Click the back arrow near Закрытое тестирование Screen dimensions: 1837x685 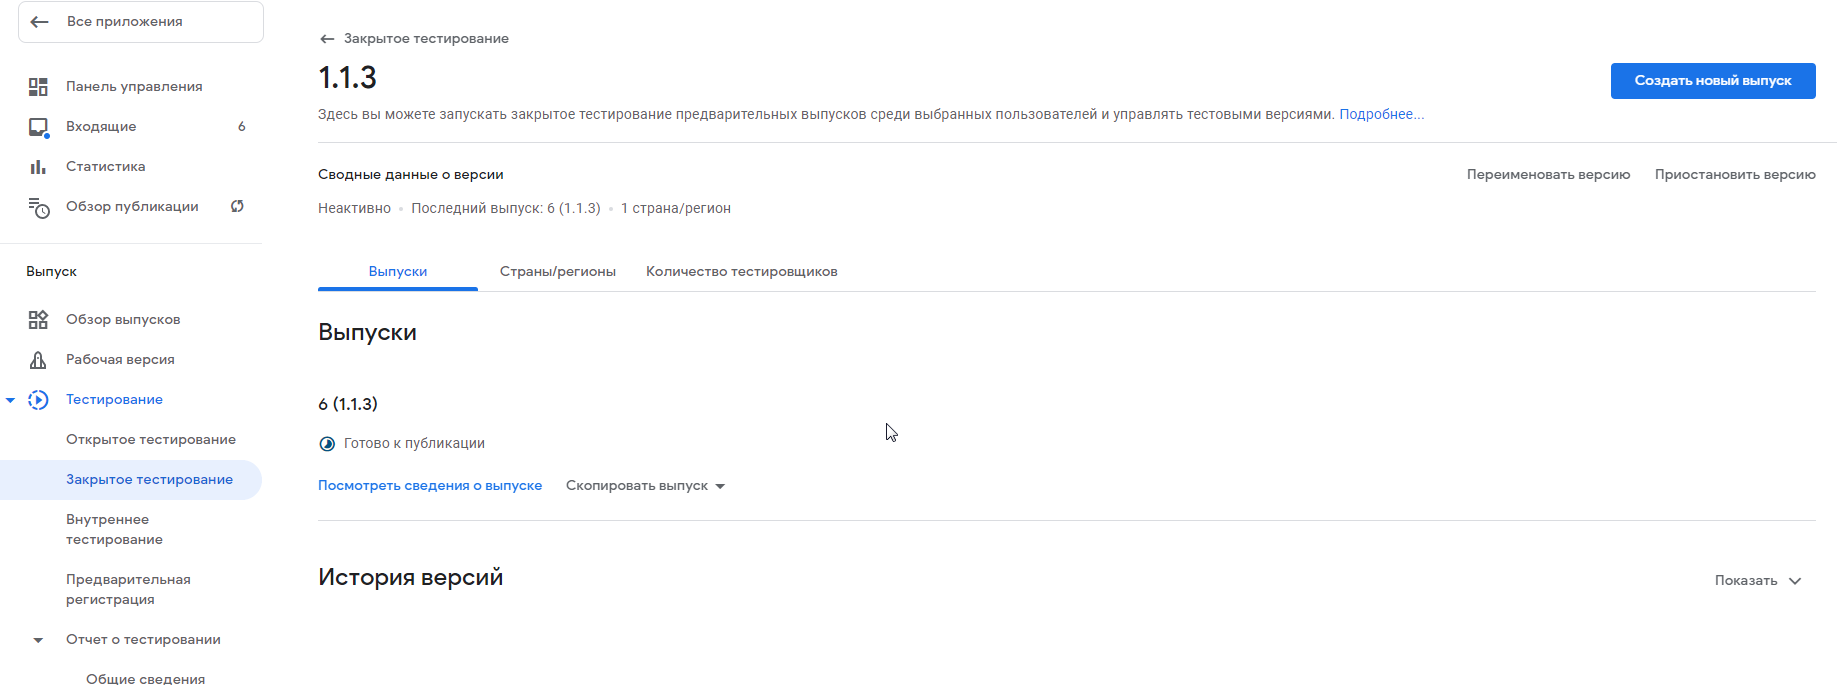click(327, 39)
